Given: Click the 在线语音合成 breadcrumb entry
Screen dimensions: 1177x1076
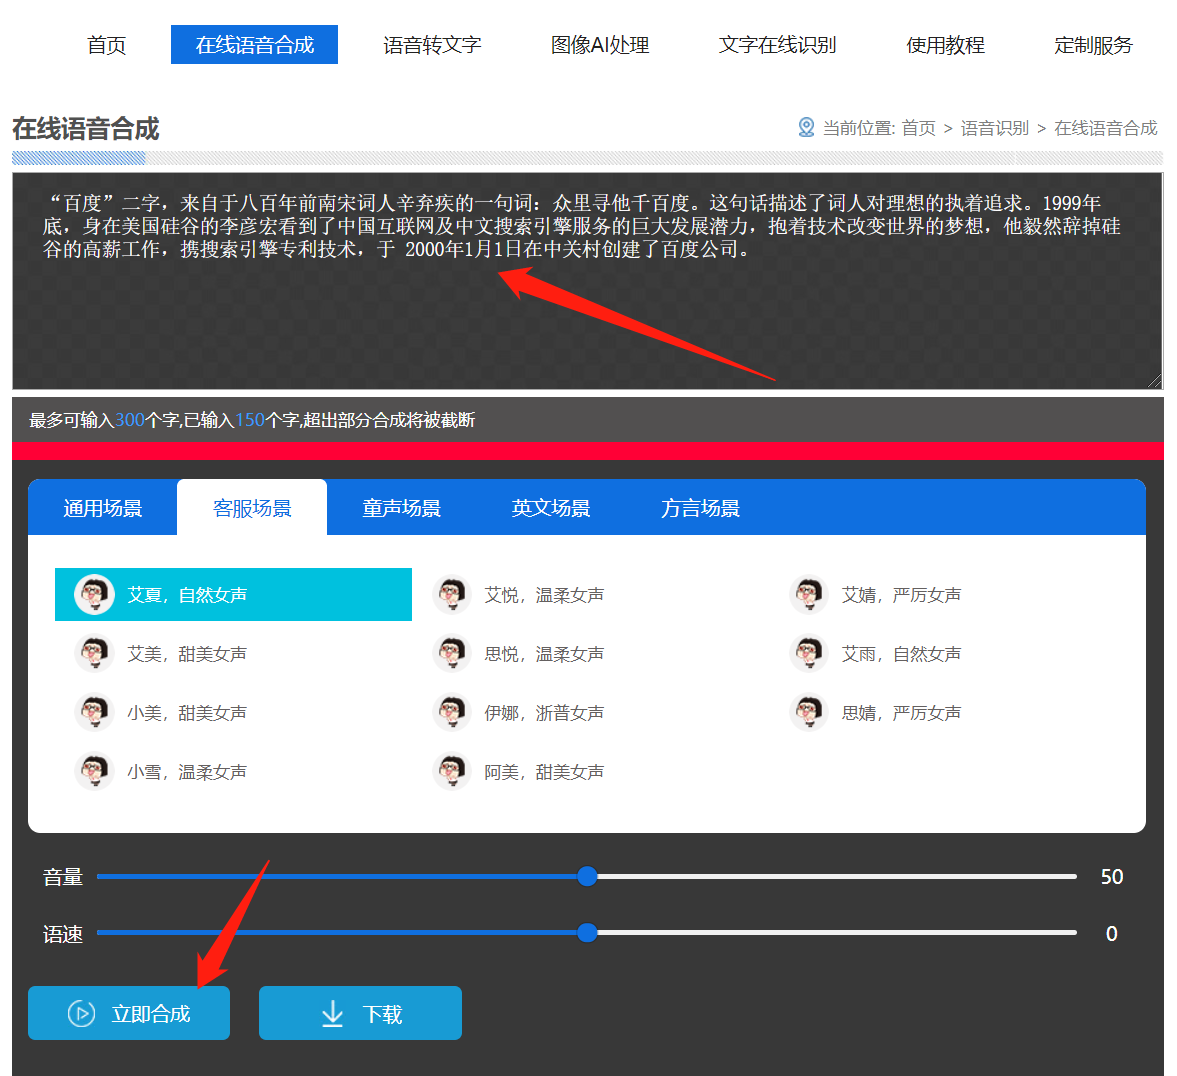Looking at the screenshot, I should tap(1106, 128).
